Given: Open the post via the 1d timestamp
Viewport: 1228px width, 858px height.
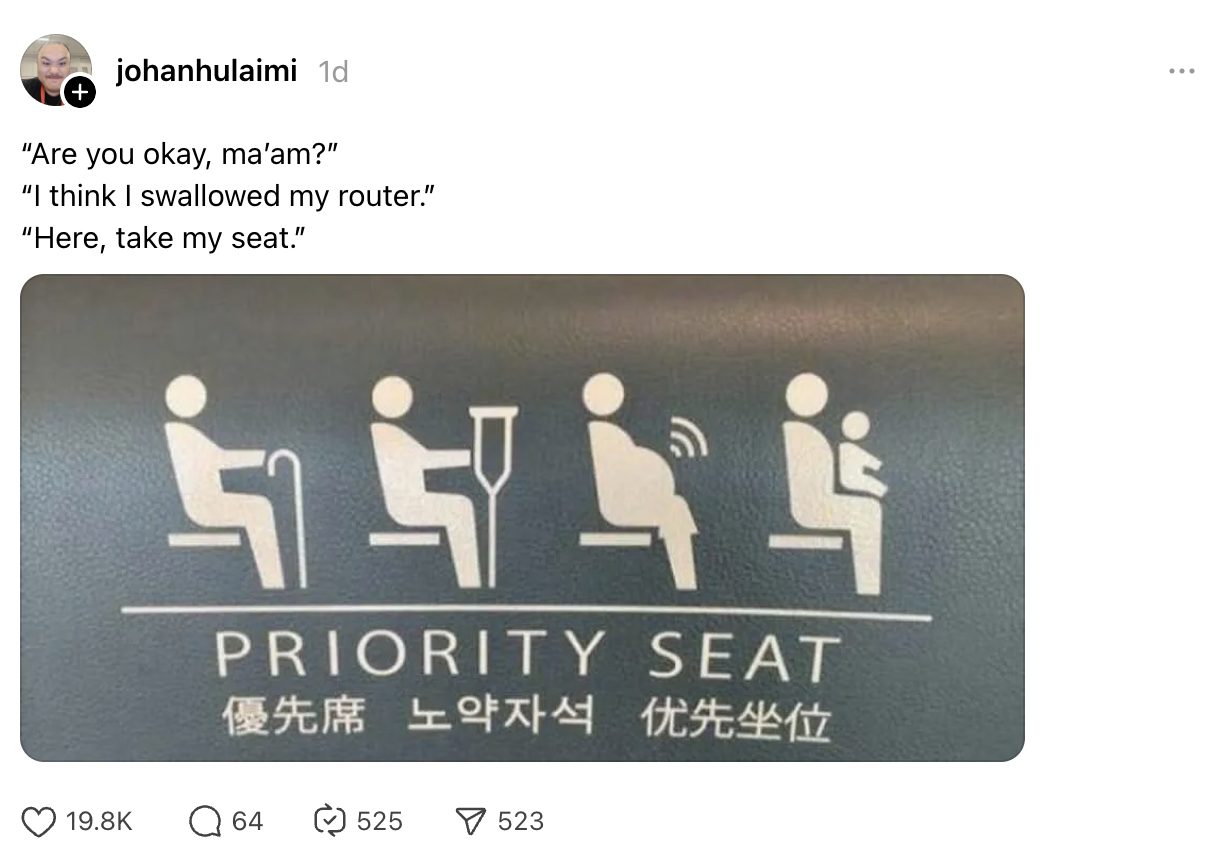Looking at the screenshot, I should pyautogui.click(x=333, y=72).
